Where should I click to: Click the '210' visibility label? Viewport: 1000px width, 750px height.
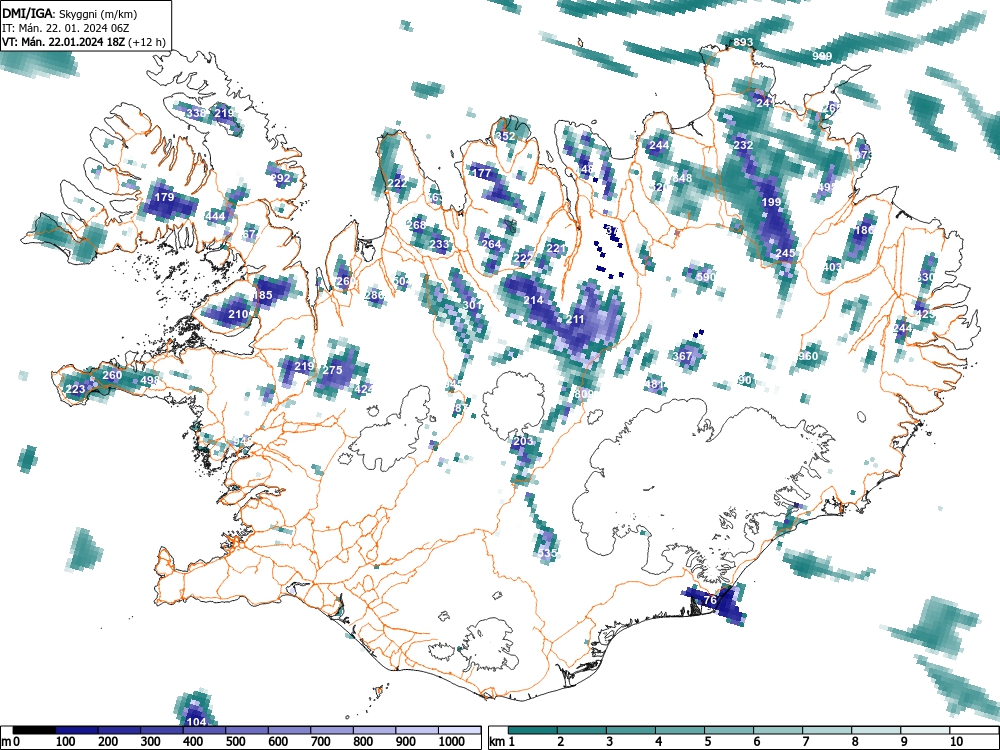click(239, 314)
